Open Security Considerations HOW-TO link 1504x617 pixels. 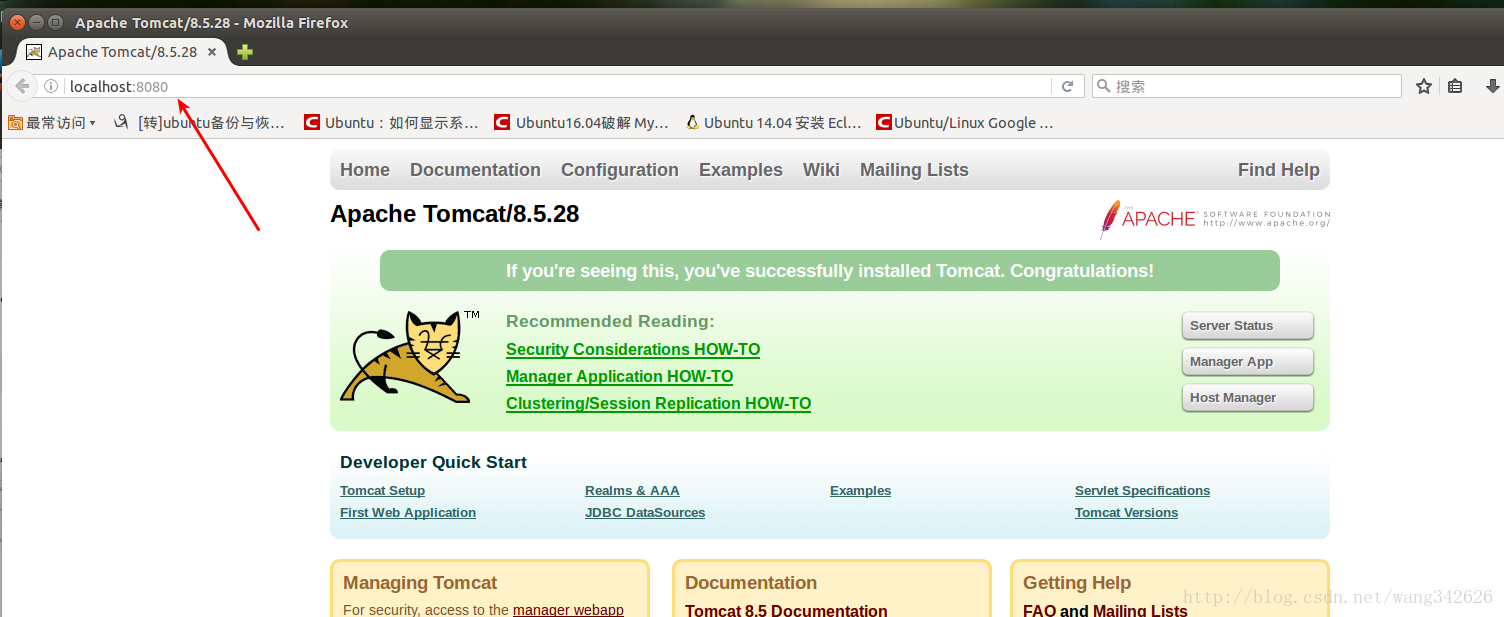click(x=633, y=350)
